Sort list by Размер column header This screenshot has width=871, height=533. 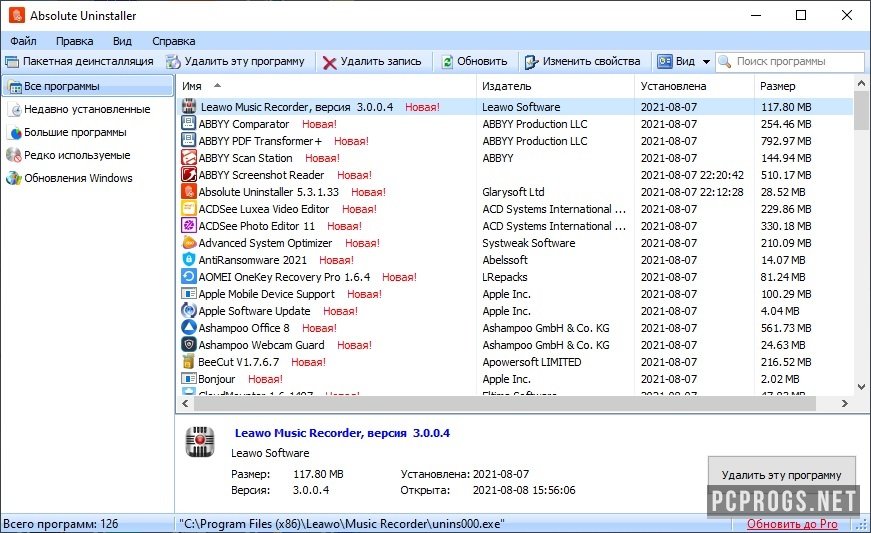(777, 87)
